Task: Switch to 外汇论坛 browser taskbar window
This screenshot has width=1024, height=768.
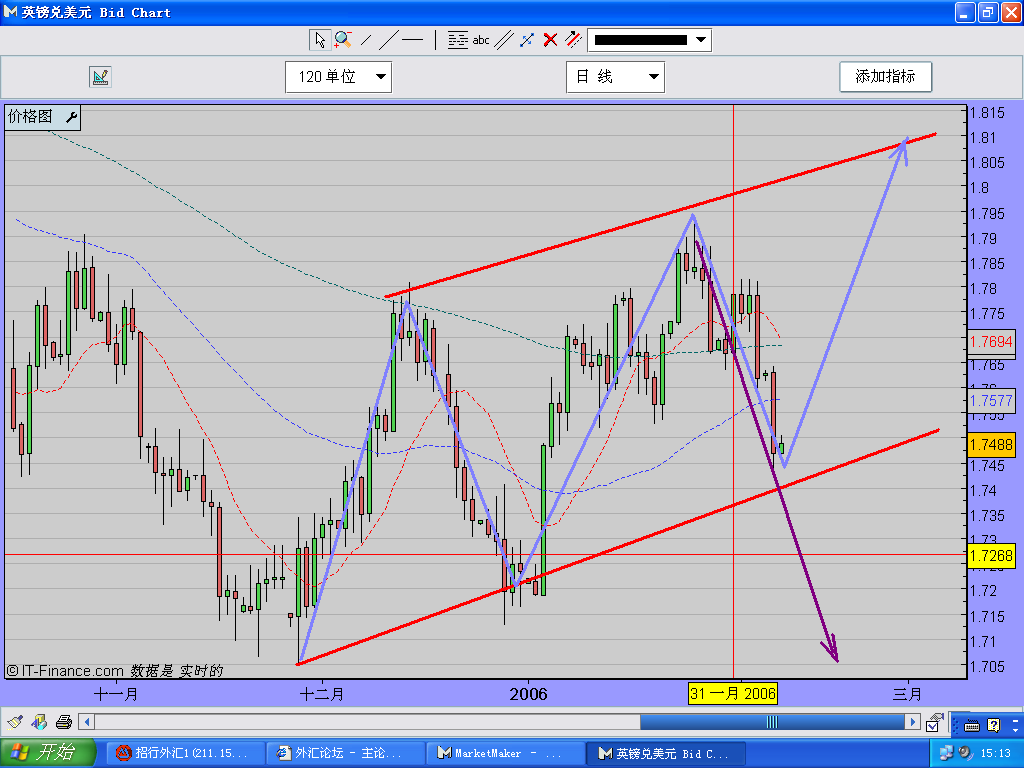Action: pos(345,753)
